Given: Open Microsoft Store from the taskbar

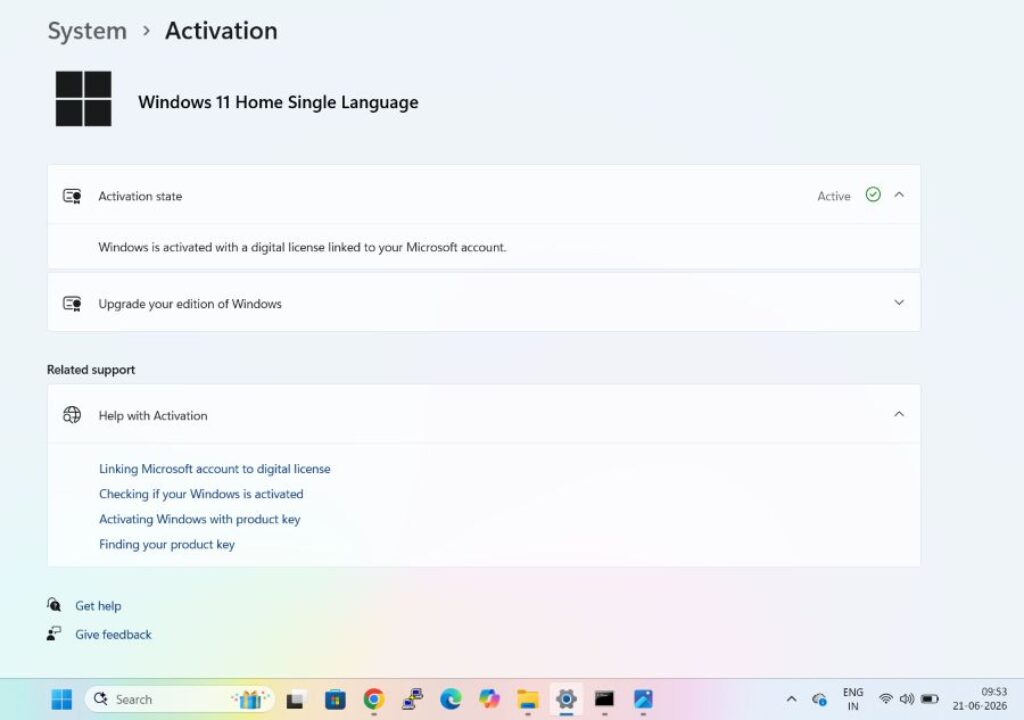Looking at the screenshot, I should click(335, 700).
